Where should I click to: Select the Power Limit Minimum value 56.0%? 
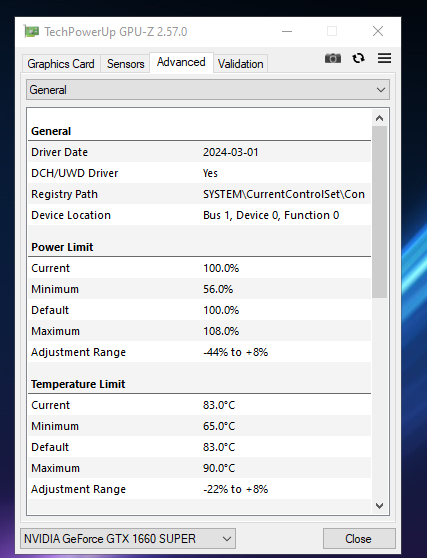[x=218, y=289]
